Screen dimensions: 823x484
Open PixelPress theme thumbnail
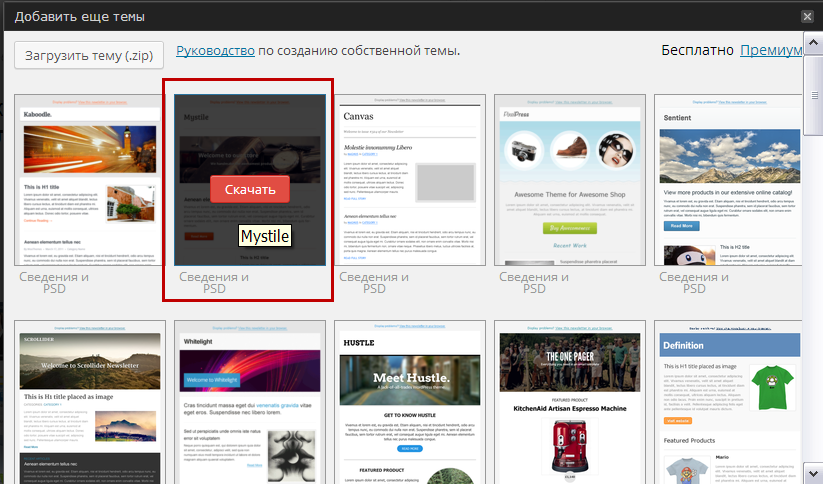(x=570, y=180)
